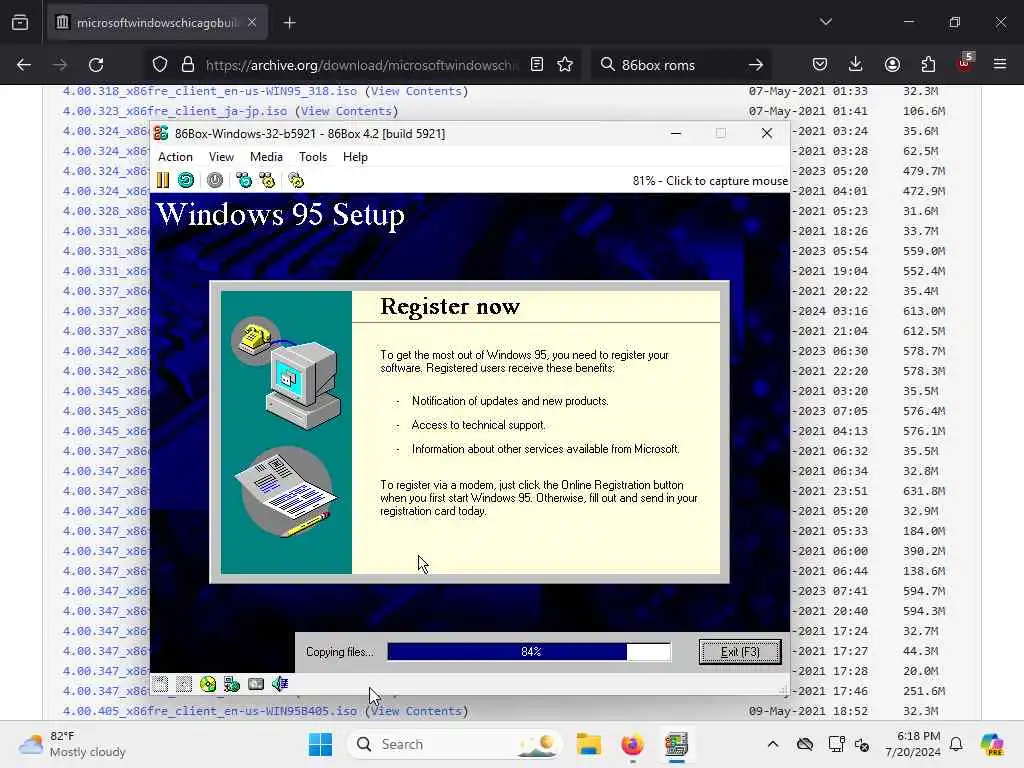The image size is (1024, 768).
Task: Click the hard disk status icon
Action: tap(256, 684)
